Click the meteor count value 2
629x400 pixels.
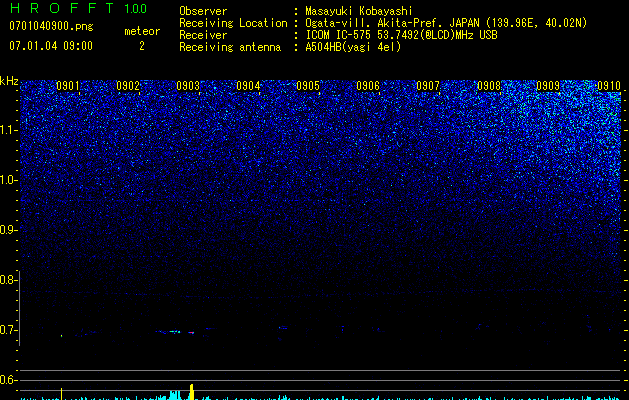tap(142, 46)
